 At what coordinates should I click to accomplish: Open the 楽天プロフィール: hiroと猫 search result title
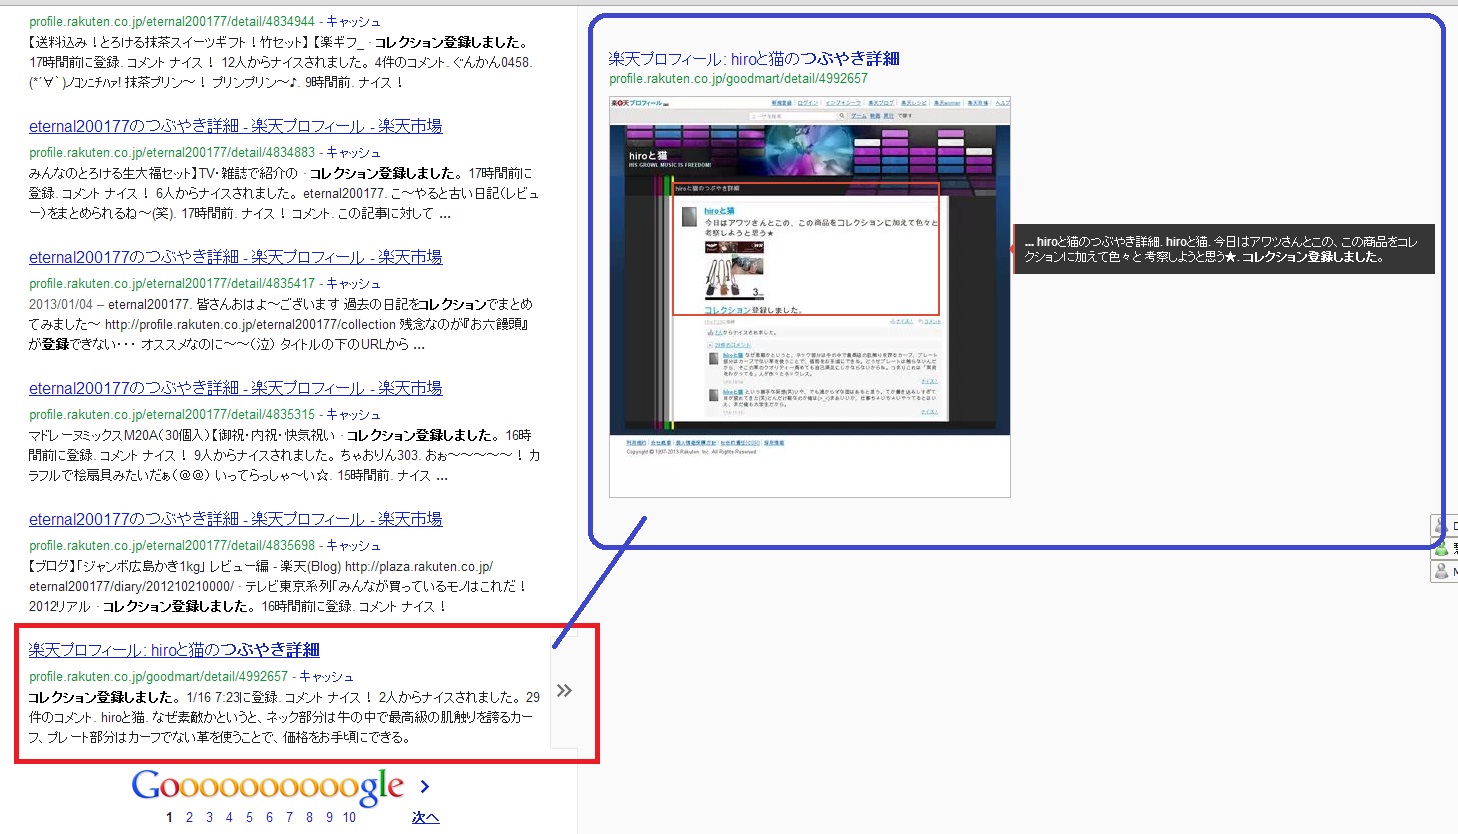coord(174,650)
